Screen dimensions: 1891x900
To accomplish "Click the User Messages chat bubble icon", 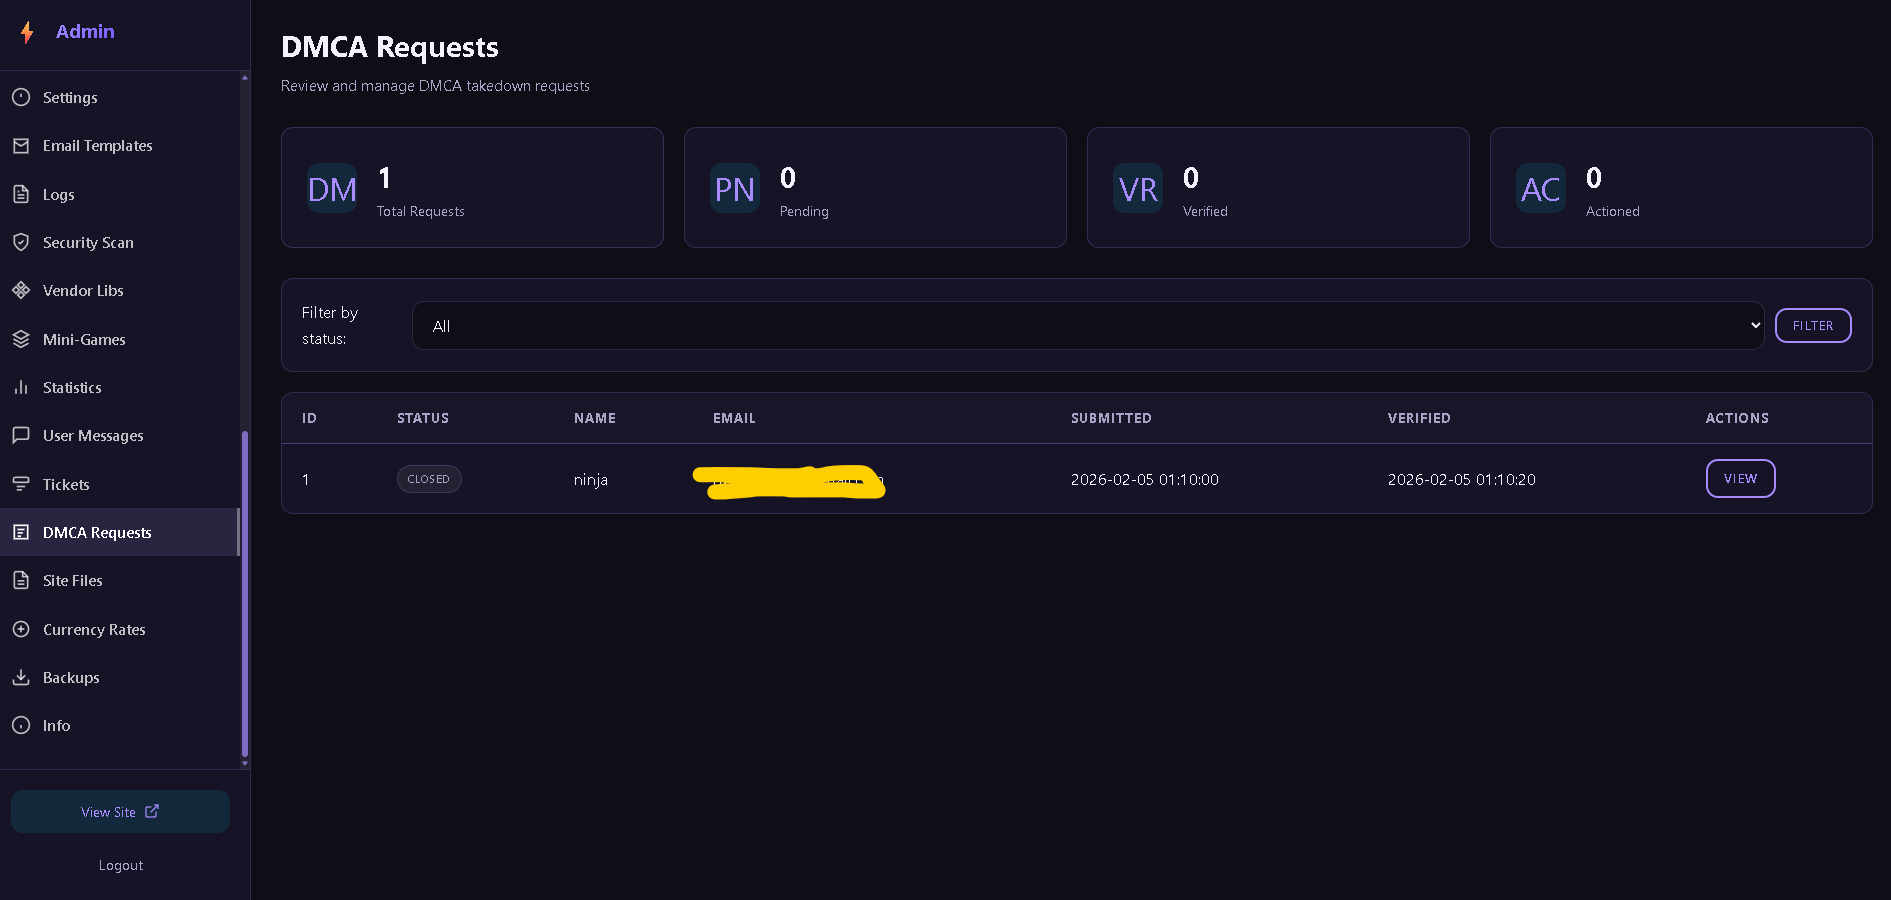I will (21, 435).
